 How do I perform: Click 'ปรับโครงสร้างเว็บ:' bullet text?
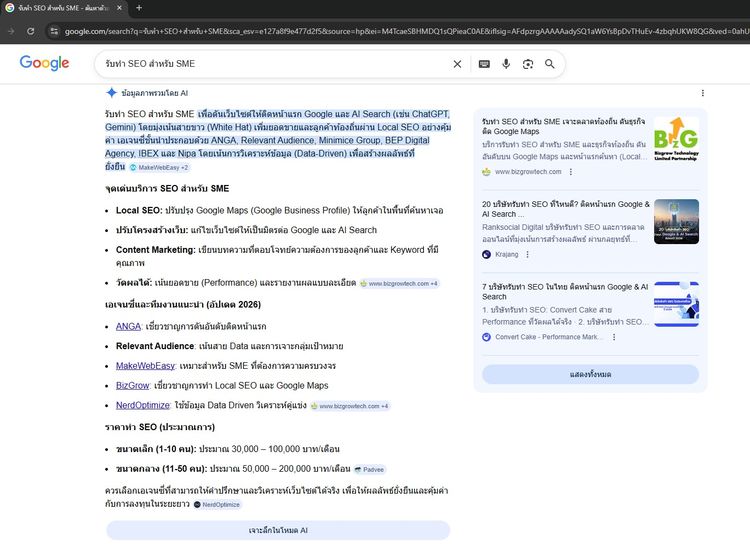(x=152, y=230)
